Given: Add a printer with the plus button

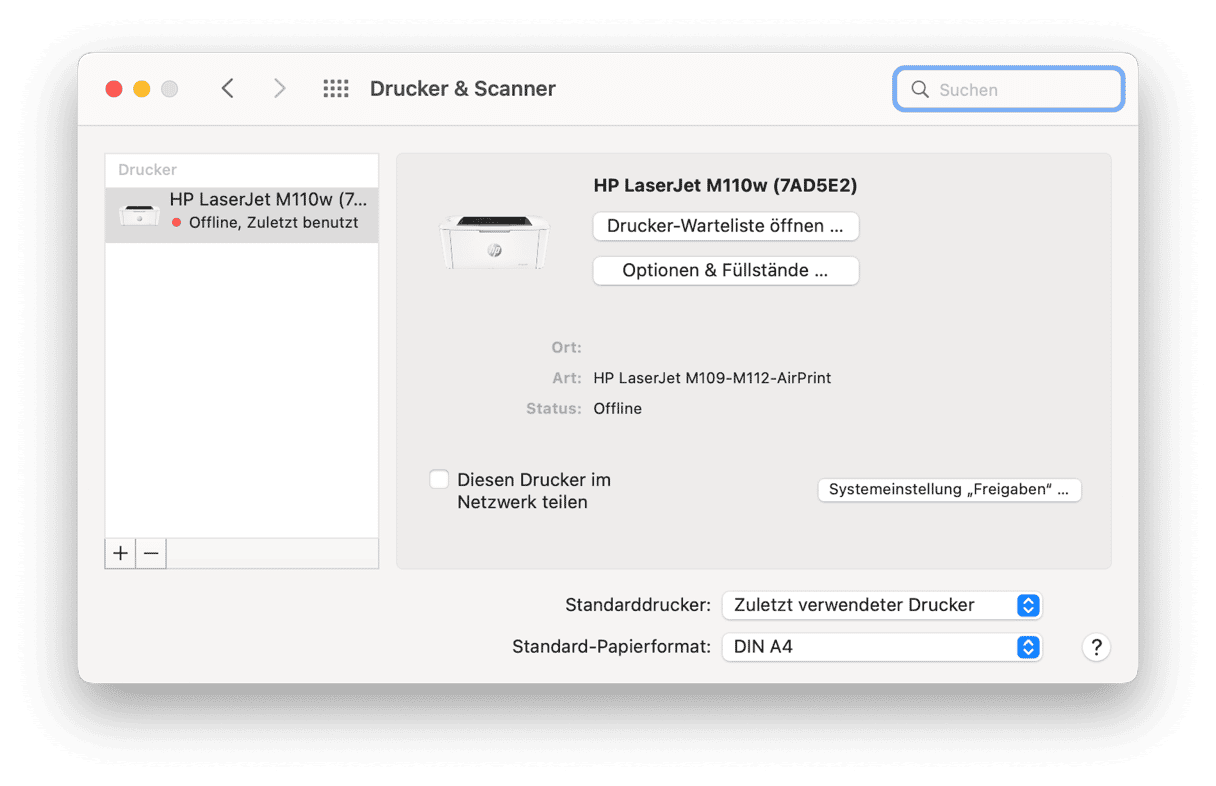Looking at the screenshot, I should pyautogui.click(x=121, y=553).
